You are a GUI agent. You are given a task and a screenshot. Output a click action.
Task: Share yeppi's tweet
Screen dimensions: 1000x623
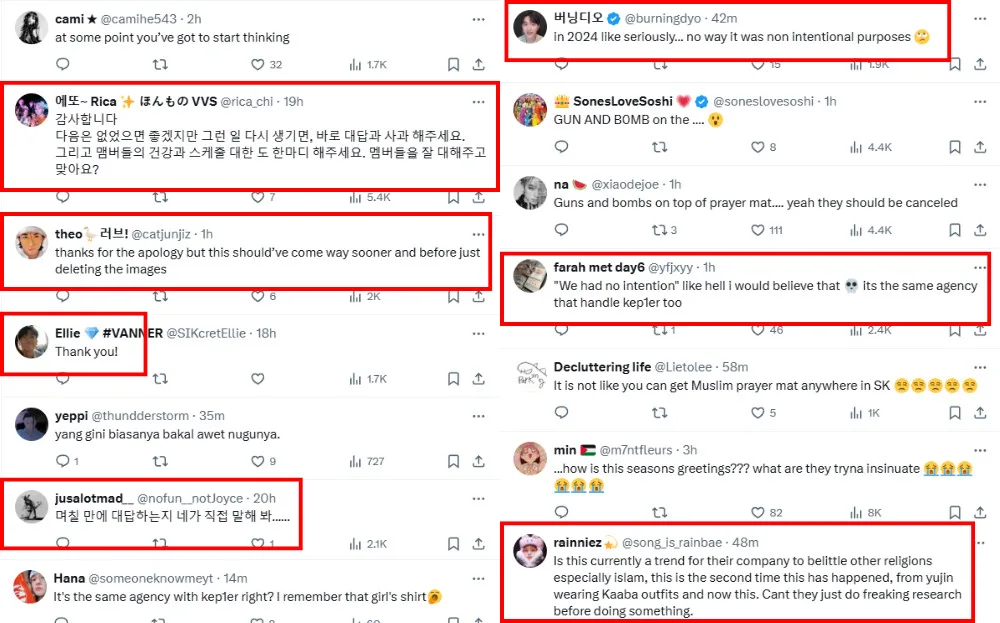coord(482,461)
